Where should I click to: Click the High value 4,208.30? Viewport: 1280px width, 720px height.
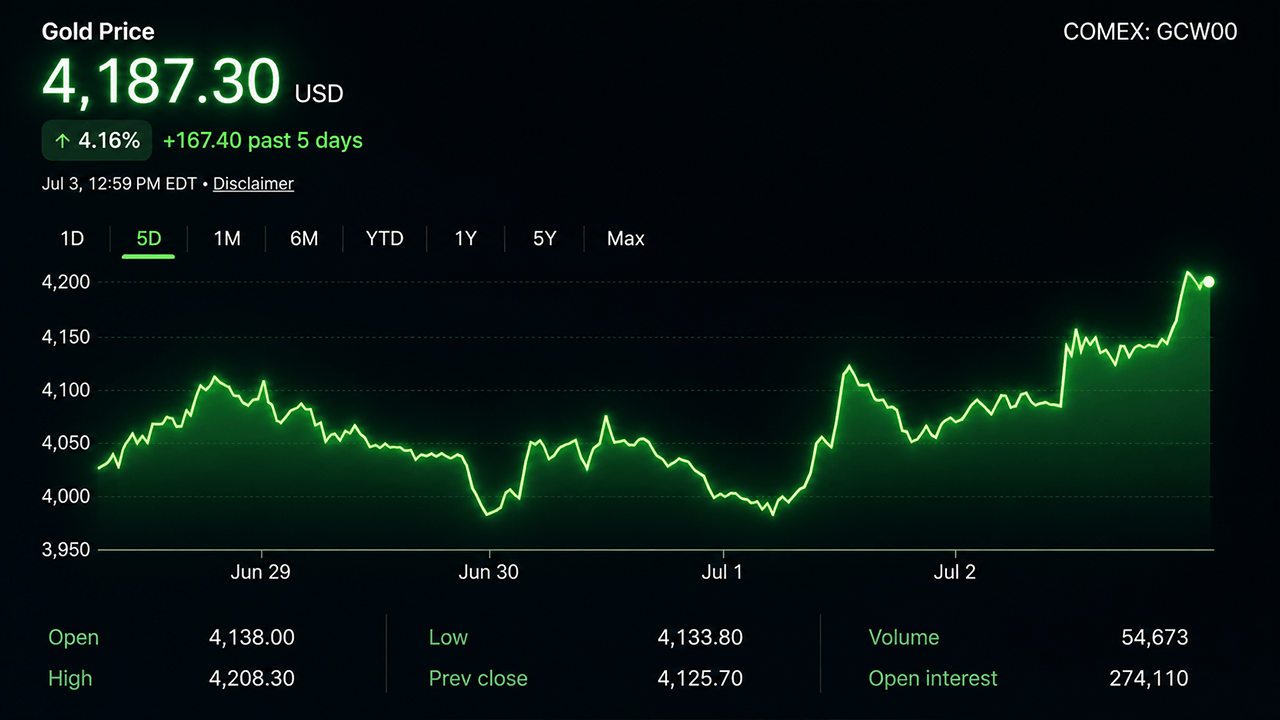tap(252, 679)
